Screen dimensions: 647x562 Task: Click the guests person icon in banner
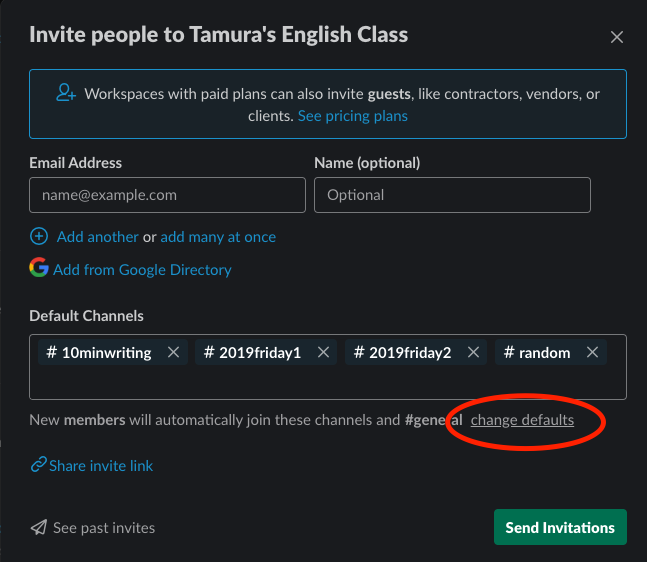point(66,93)
